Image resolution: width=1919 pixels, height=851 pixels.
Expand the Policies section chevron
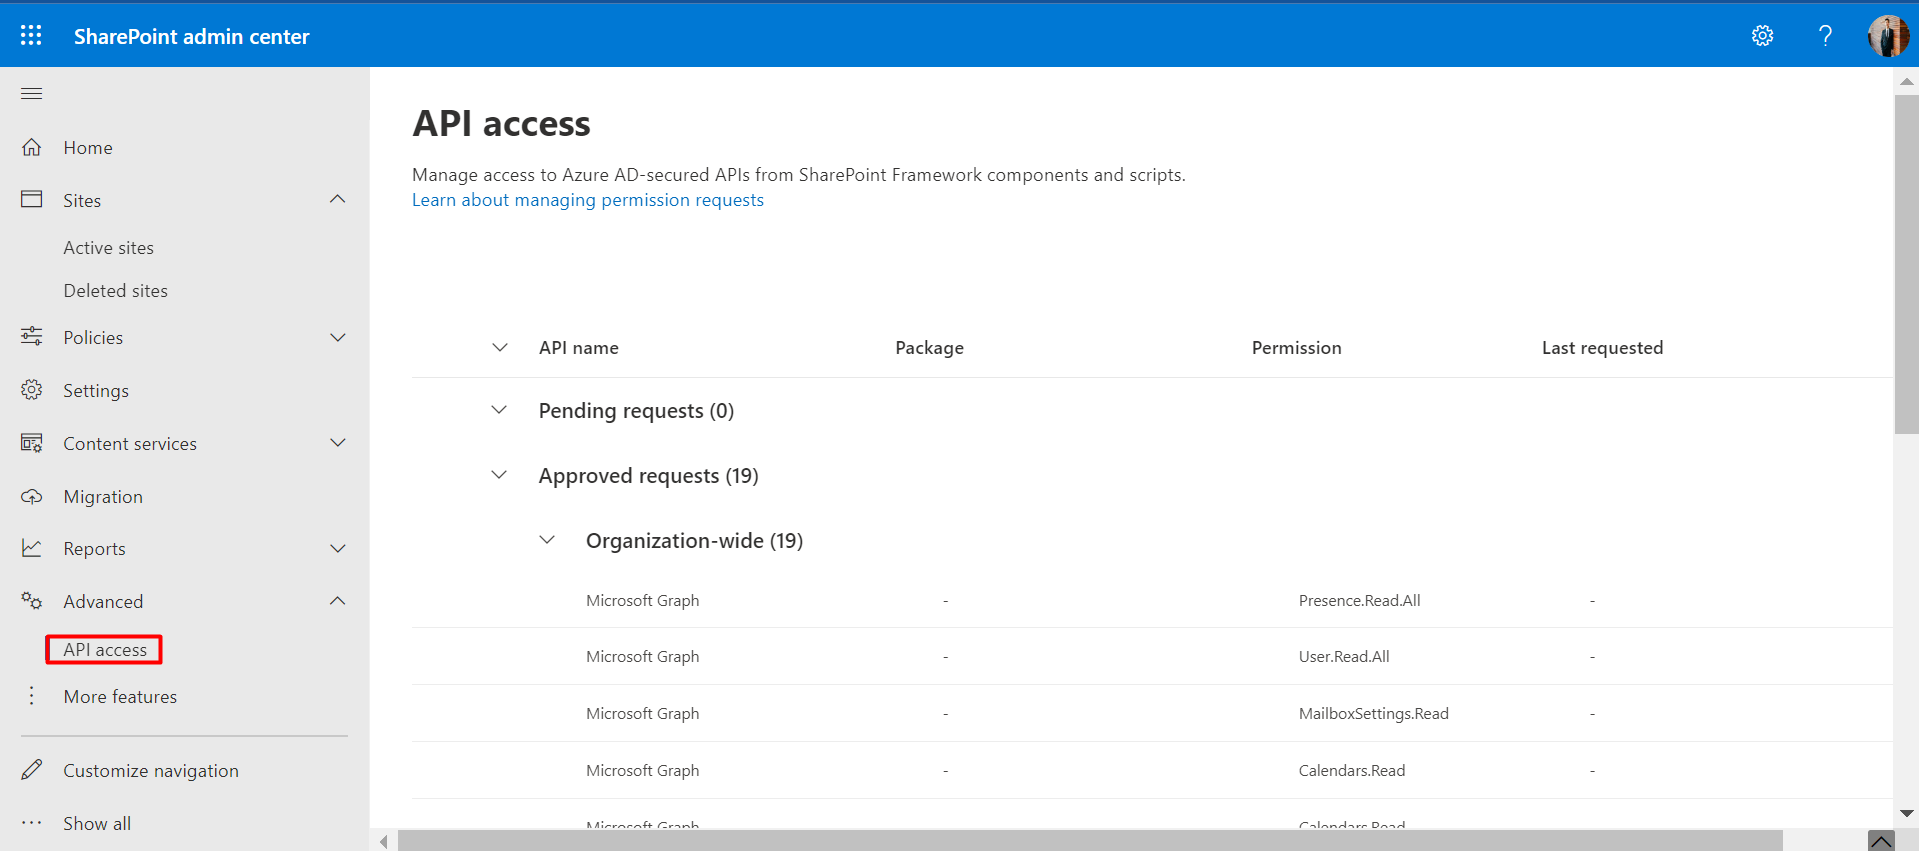point(338,337)
